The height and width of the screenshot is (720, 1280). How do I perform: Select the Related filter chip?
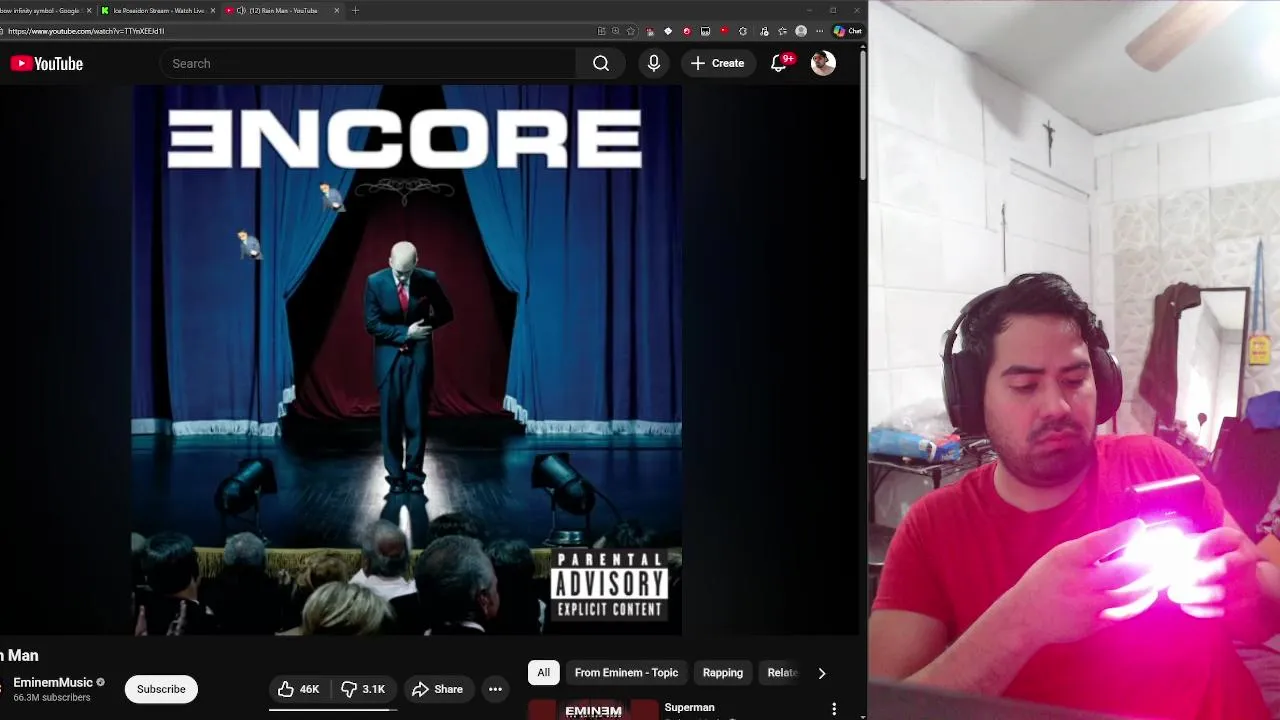click(782, 673)
